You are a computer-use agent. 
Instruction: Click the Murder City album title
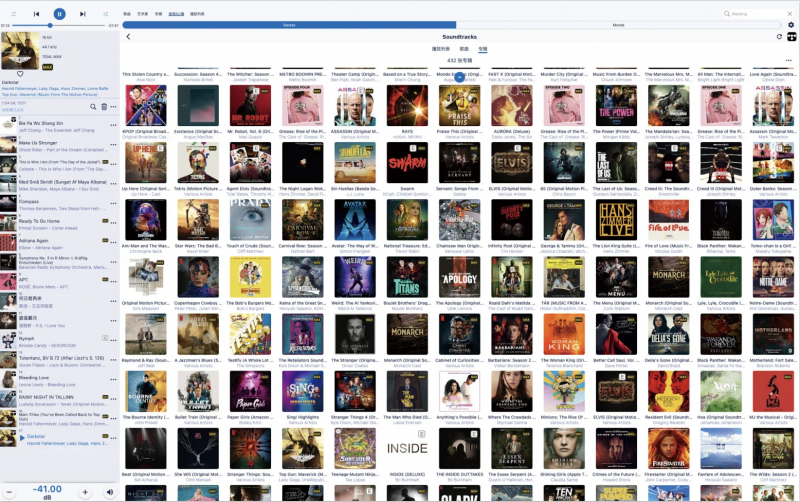click(564, 74)
